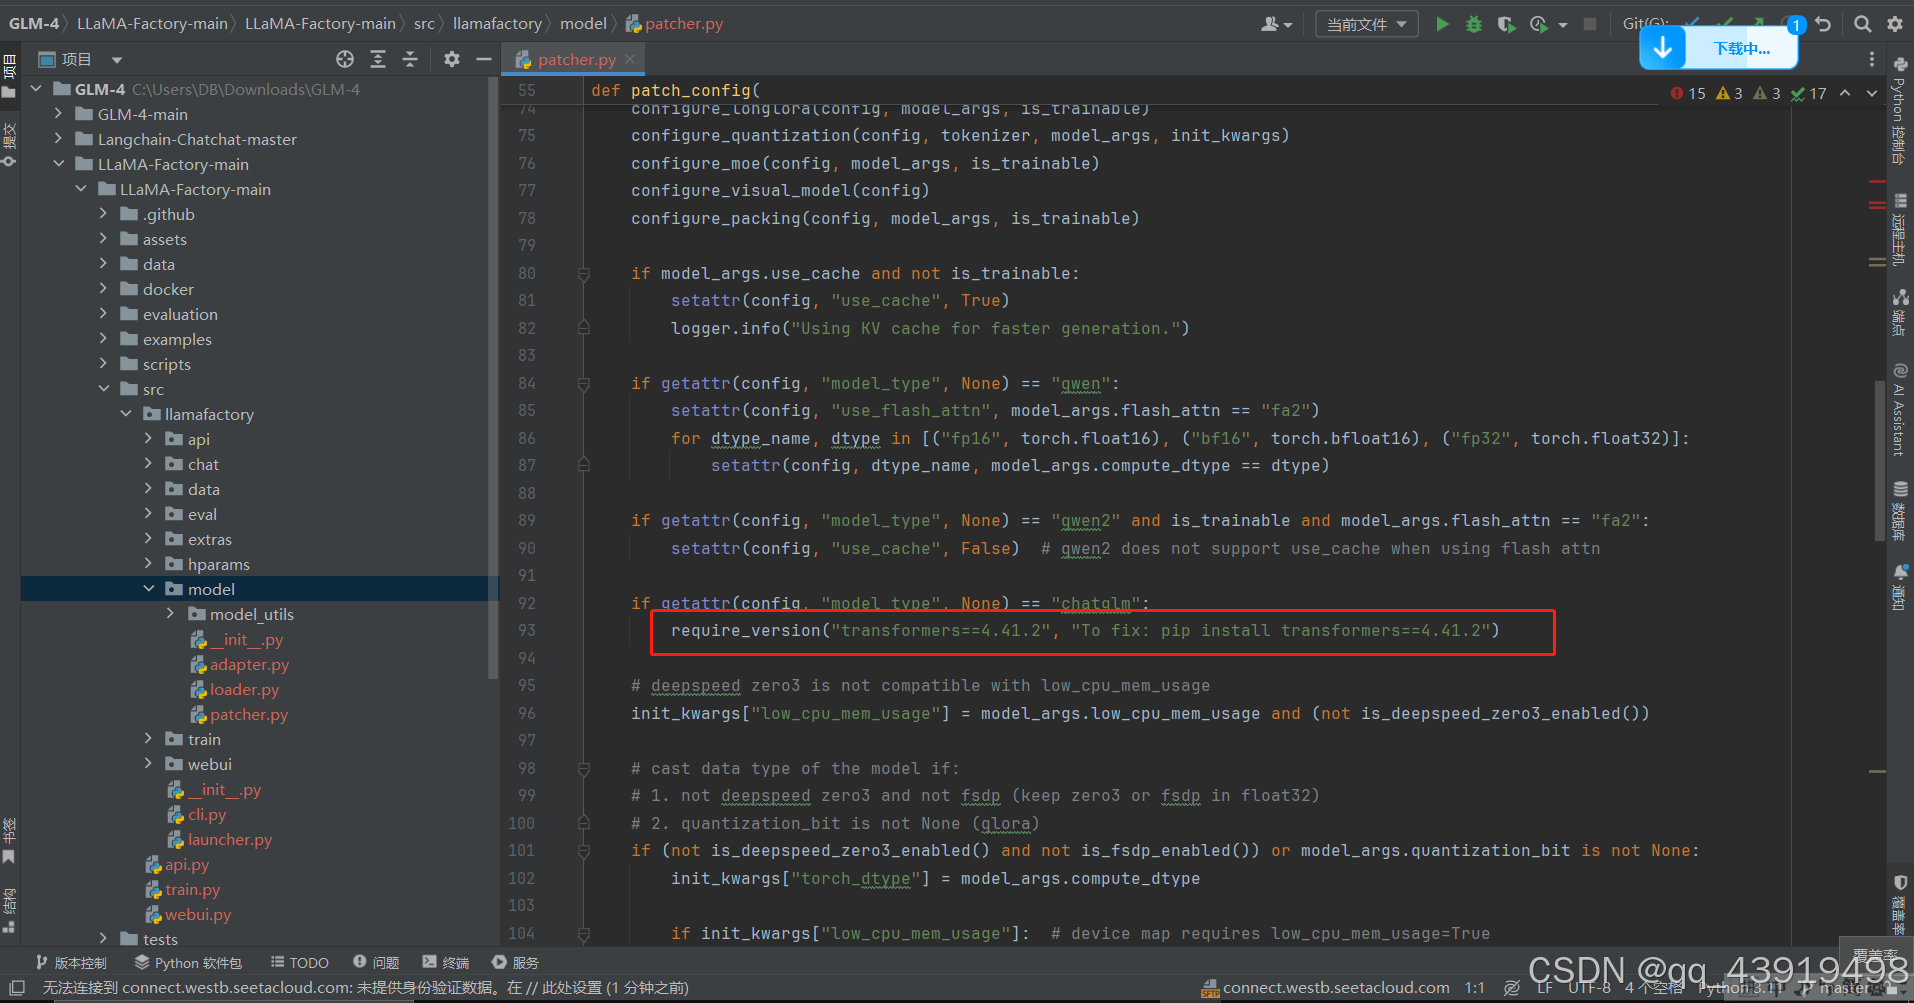Collapse the model folder
The height and width of the screenshot is (1003, 1914).
coord(149,589)
